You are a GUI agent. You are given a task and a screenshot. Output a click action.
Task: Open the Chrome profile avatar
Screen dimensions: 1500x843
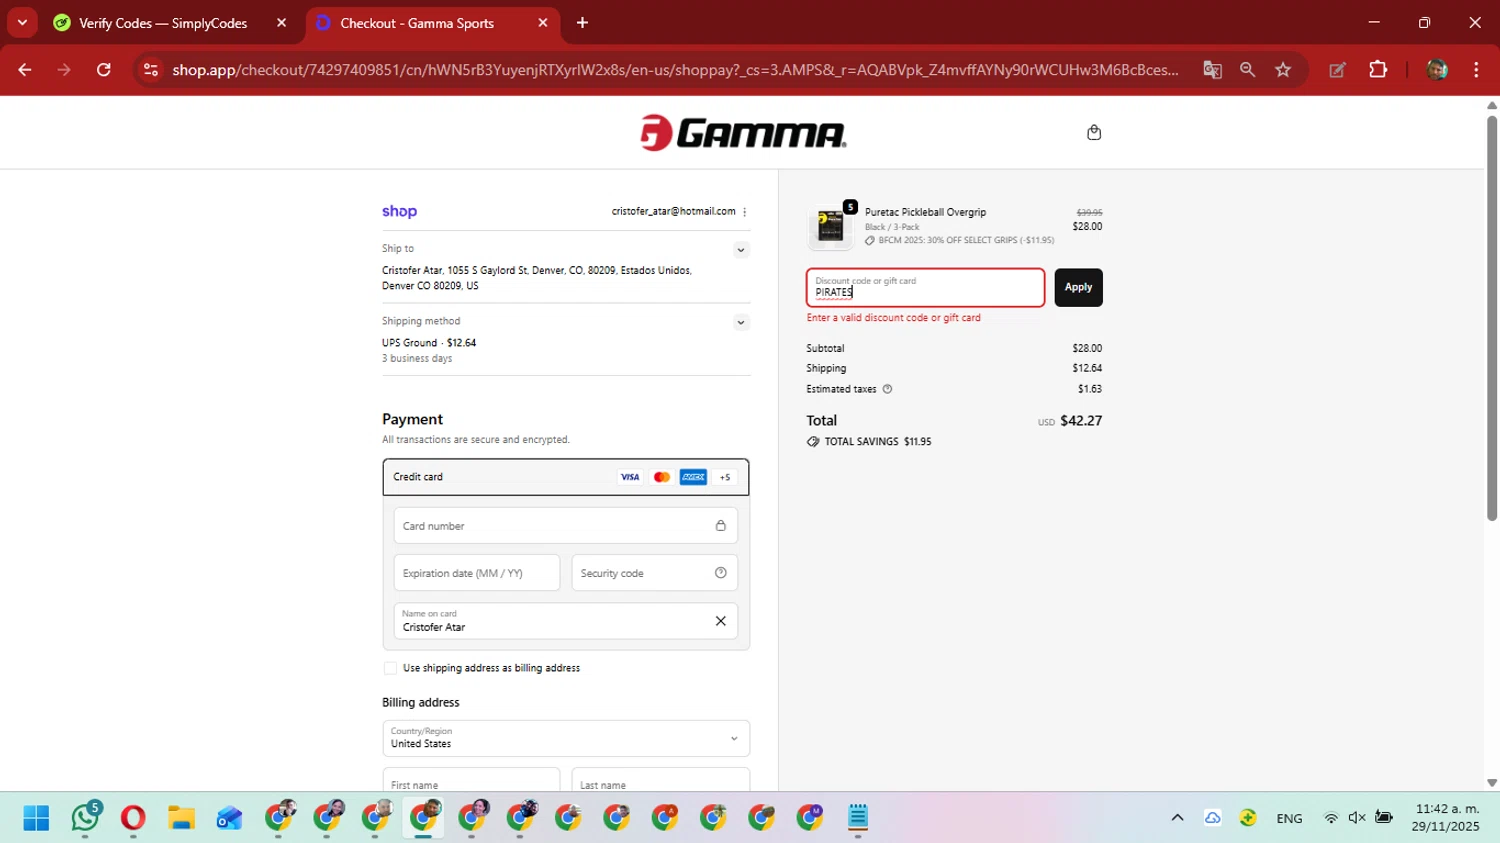coord(1437,70)
